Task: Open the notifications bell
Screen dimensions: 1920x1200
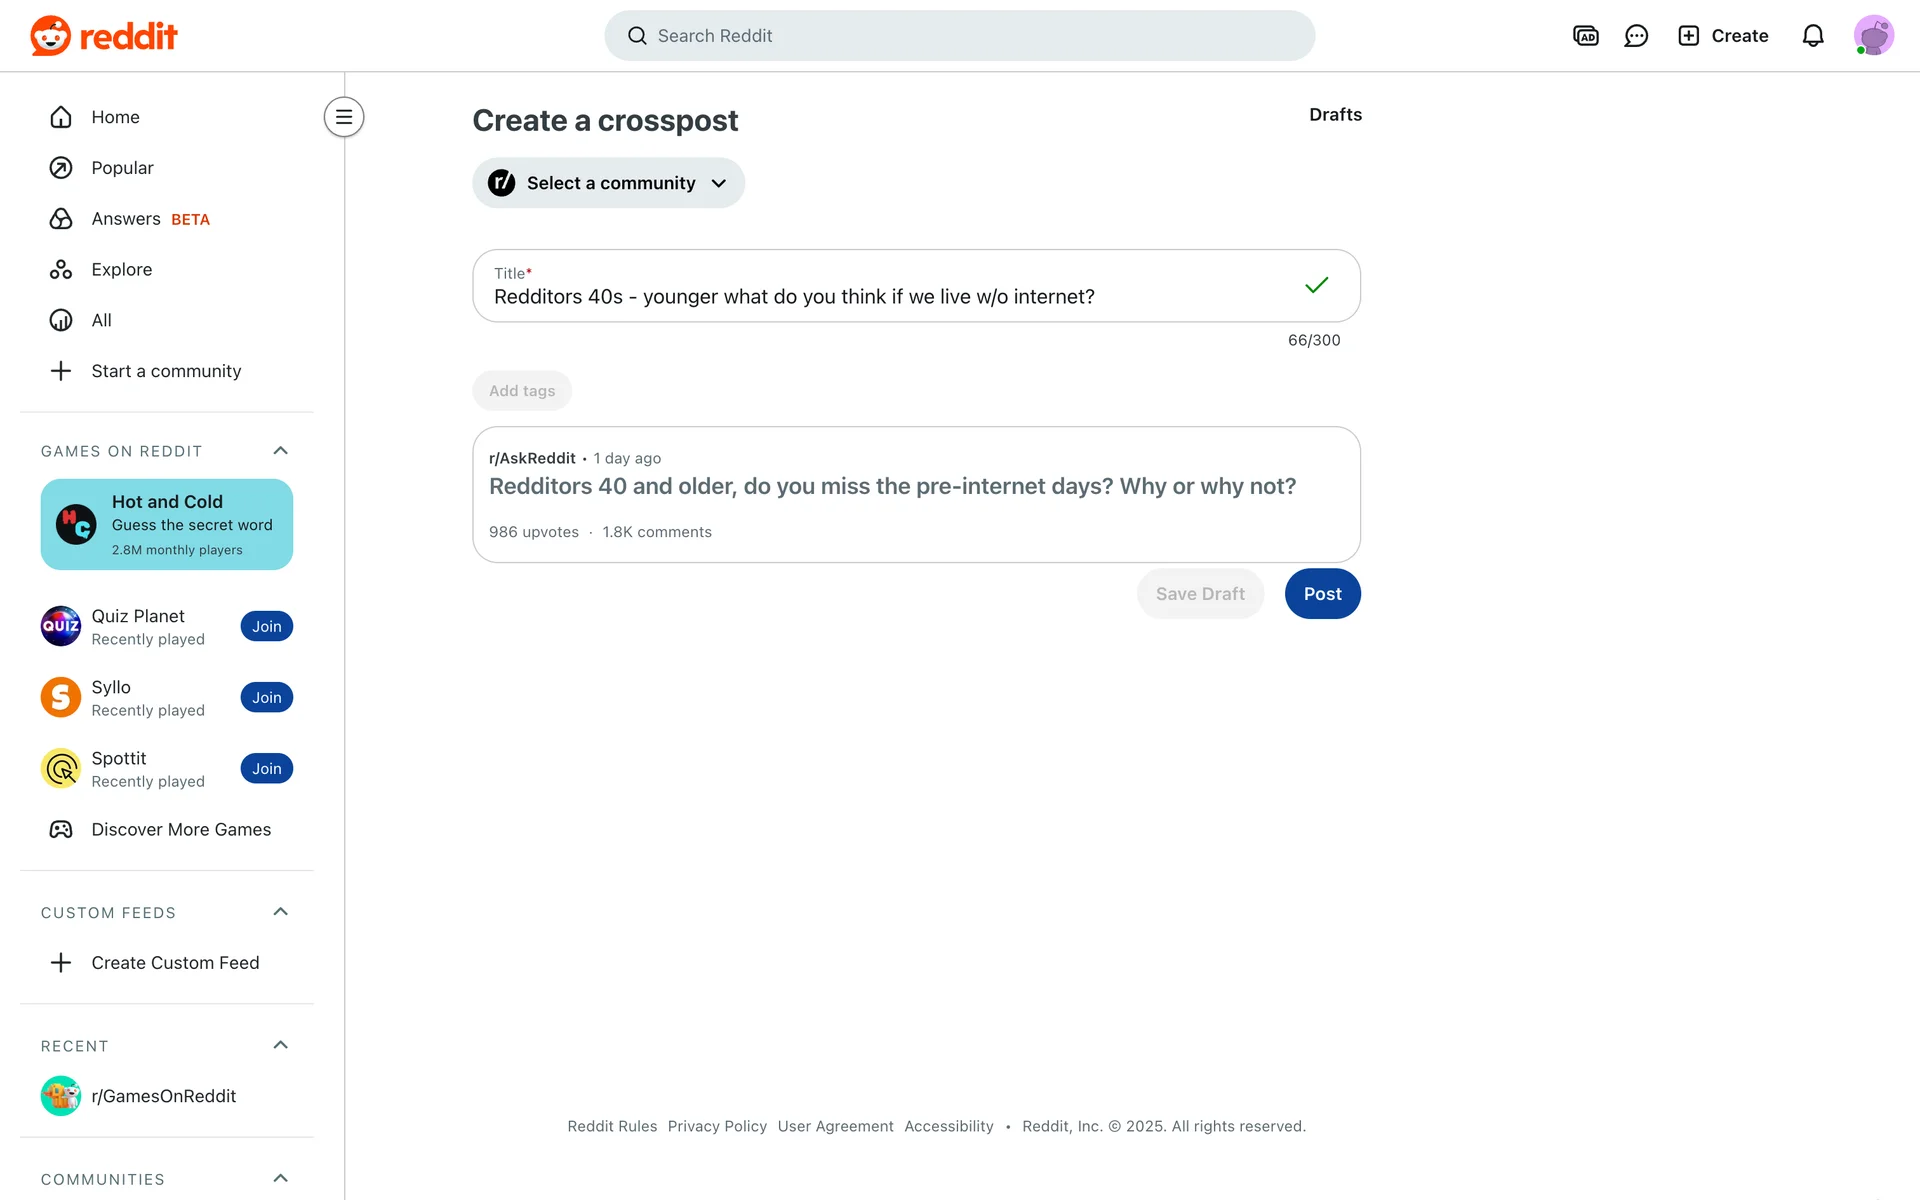Action: 1812,36
